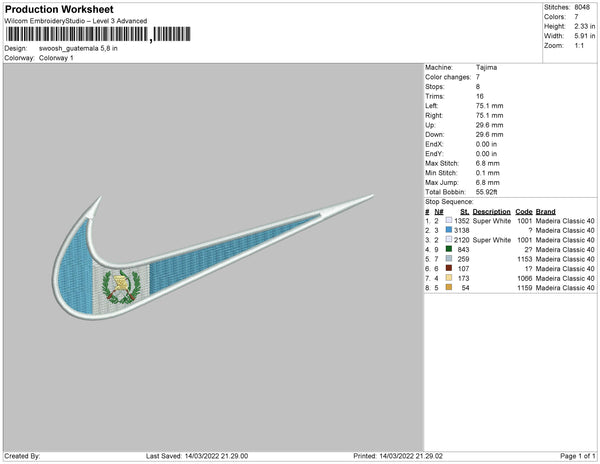This screenshot has height=464, width=600.
Task: Click code "1066" in stop row 7
Action: (x=525, y=278)
